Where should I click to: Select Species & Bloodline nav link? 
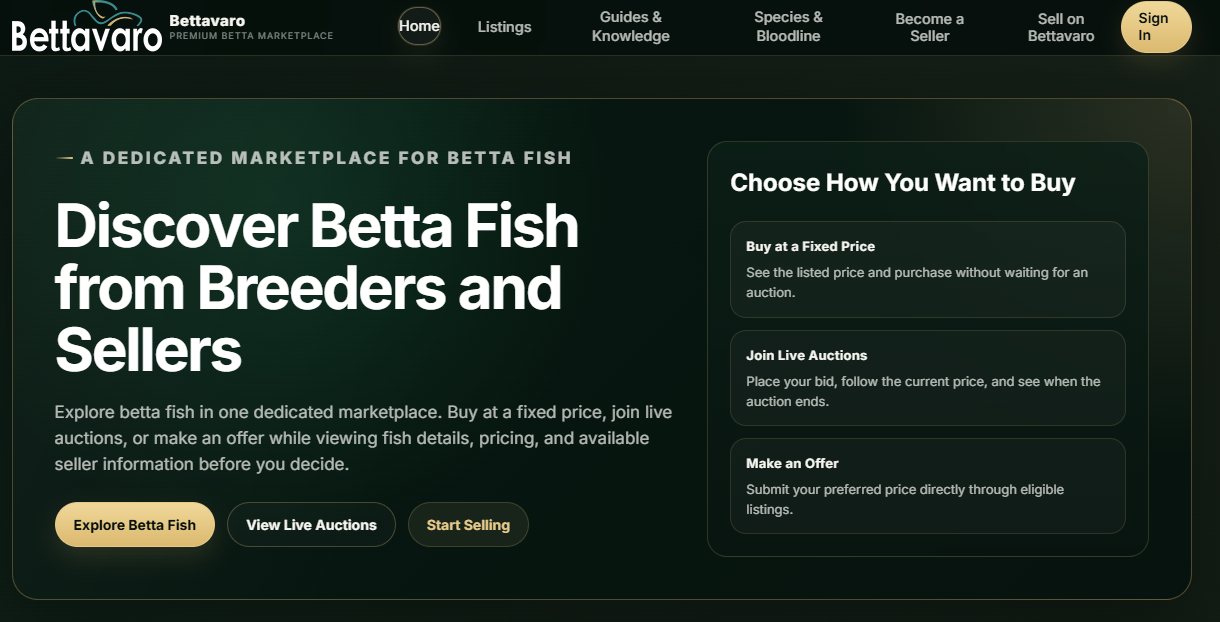(788, 27)
